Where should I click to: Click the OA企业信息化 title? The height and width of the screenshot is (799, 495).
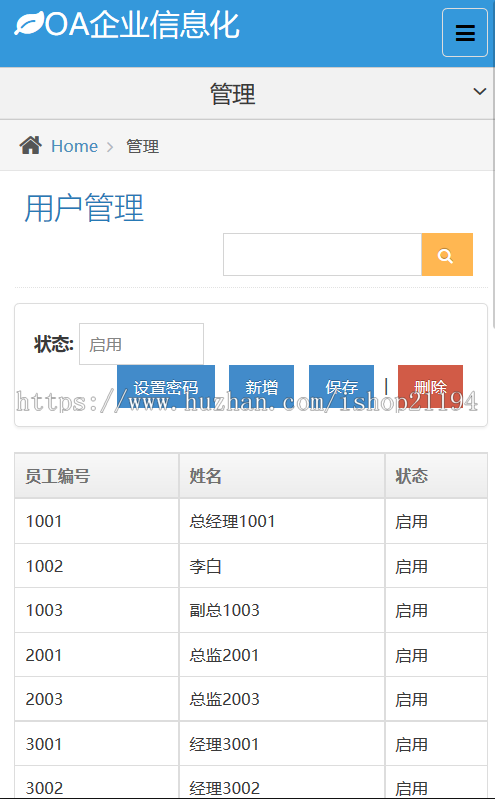pos(142,24)
